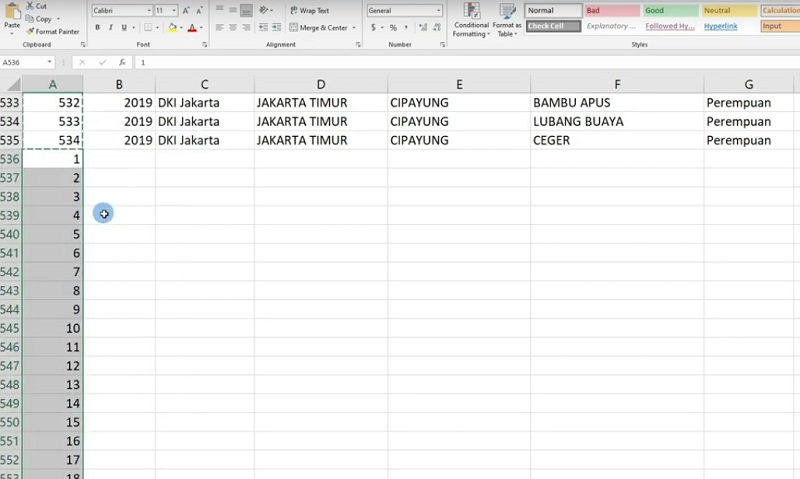Toggle Italic formatting
Screen dimensions: 800x479
[x=110, y=28]
